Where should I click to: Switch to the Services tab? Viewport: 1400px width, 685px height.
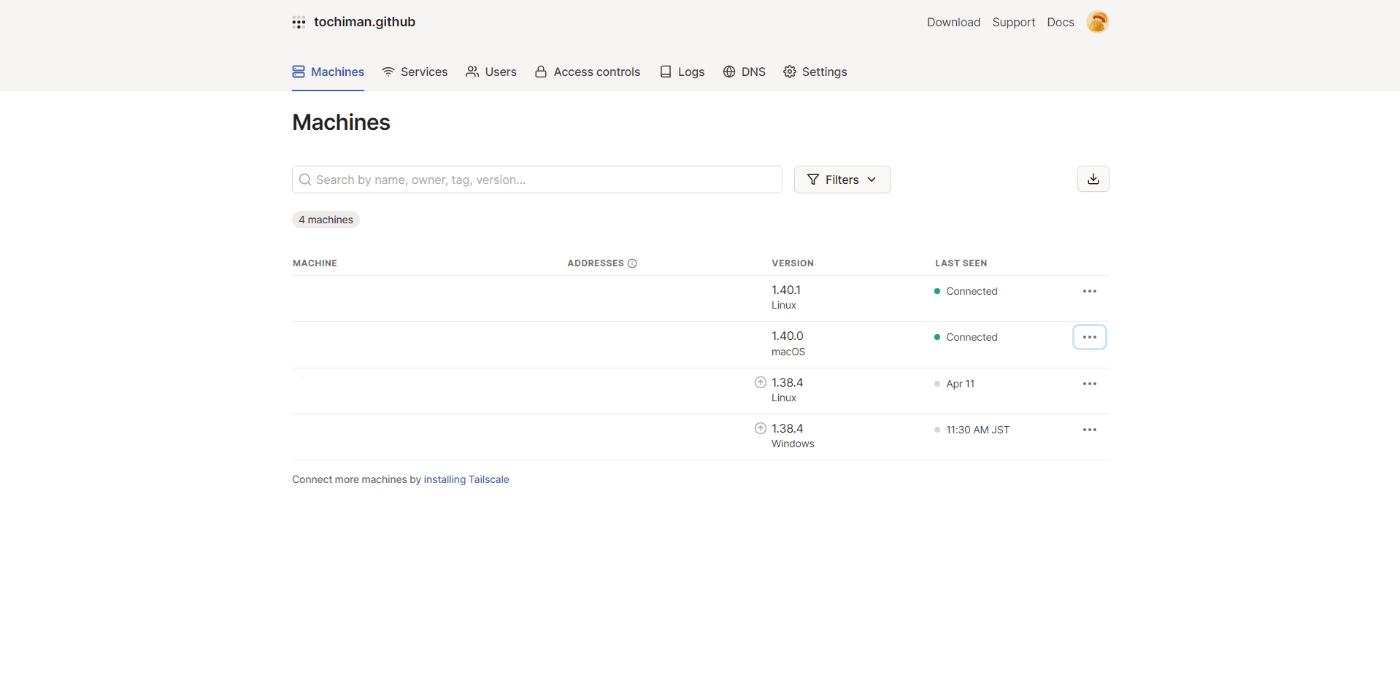(x=415, y=72)
